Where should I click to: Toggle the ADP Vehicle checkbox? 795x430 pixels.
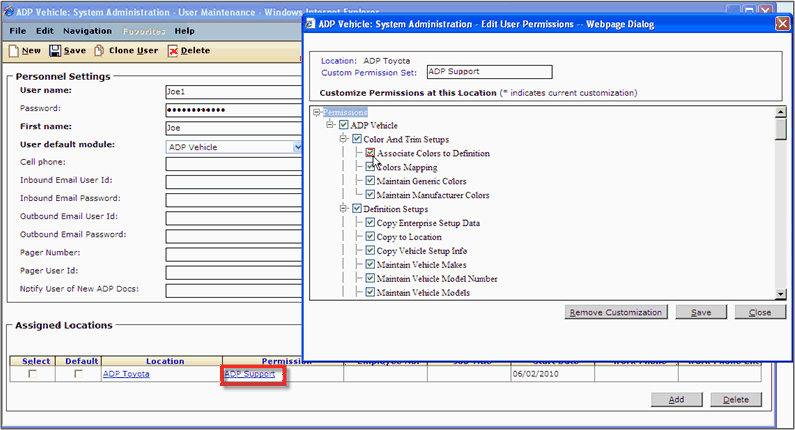pos(344,125)
